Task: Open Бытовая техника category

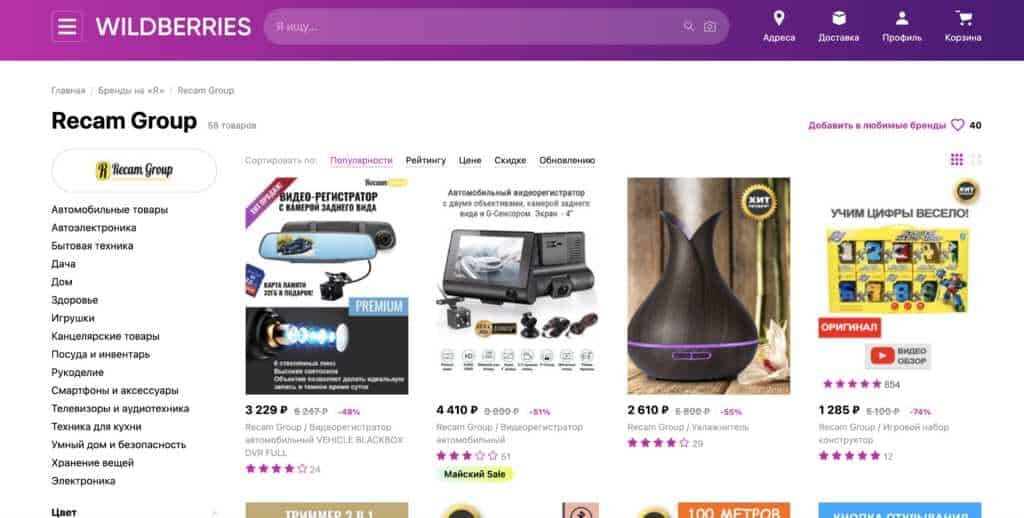Action: [92, 246]
